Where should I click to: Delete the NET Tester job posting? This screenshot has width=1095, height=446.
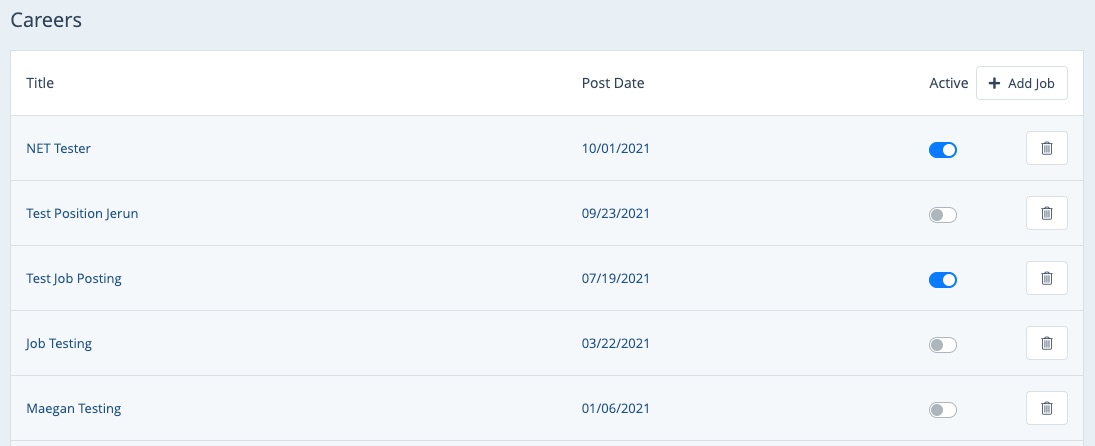tap(1046, 149)
